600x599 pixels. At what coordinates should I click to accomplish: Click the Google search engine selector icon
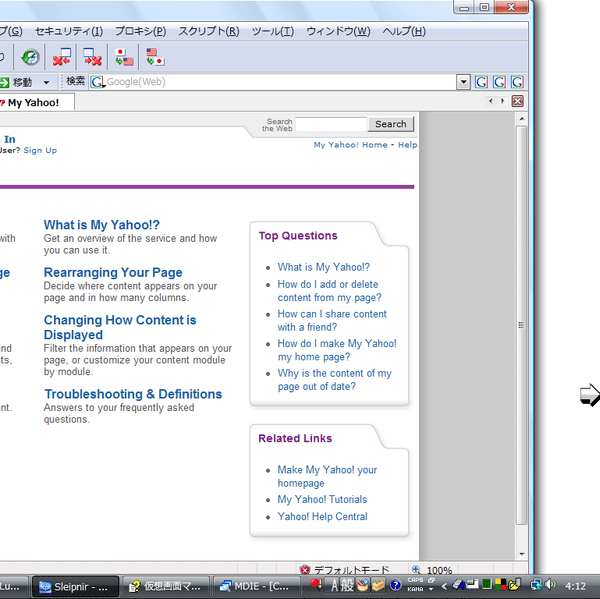click(x=98, y=82)
